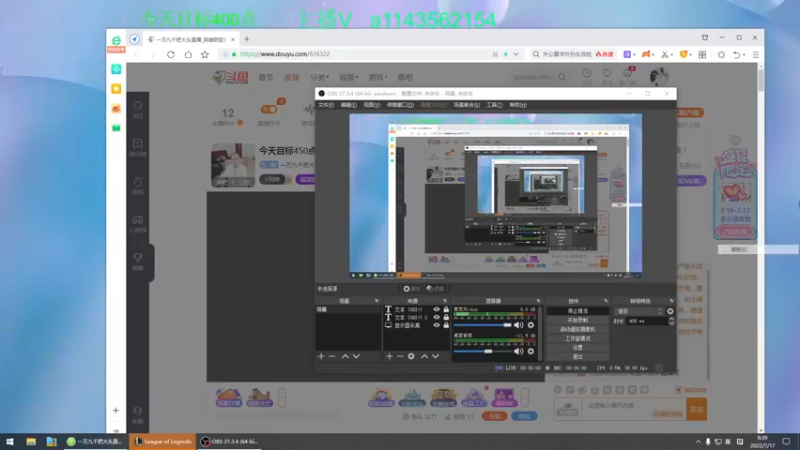Open the transition type dropdown in OBS

(640, 311)
